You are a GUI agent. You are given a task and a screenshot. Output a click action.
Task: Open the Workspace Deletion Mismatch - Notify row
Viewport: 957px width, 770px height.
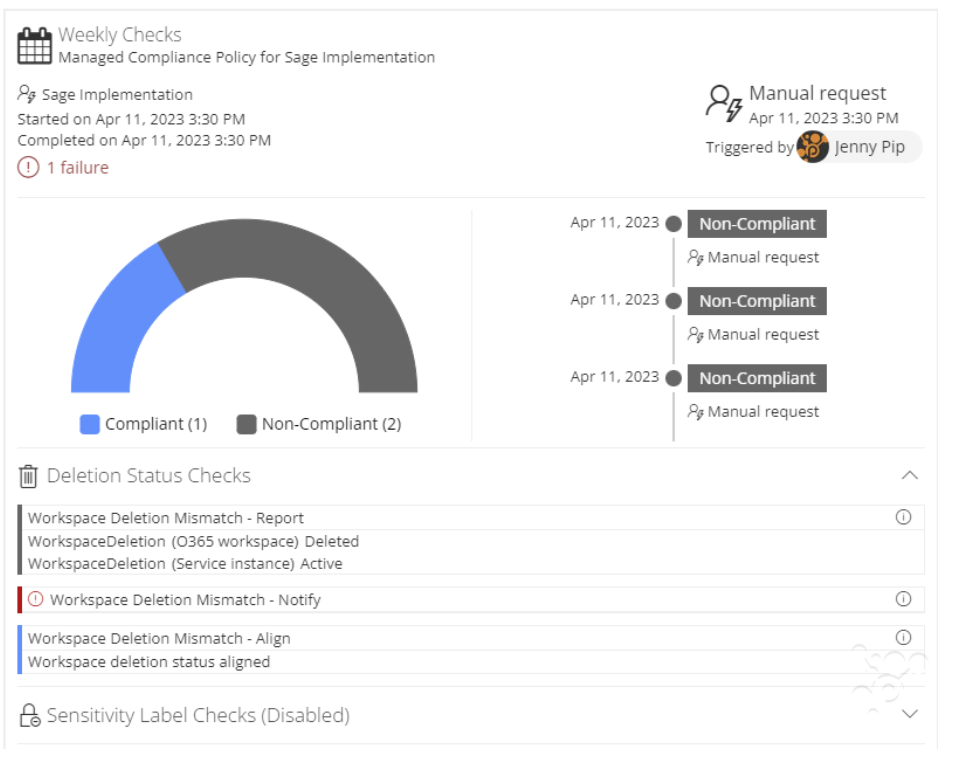pyautogui.click(x=471, y=600)
